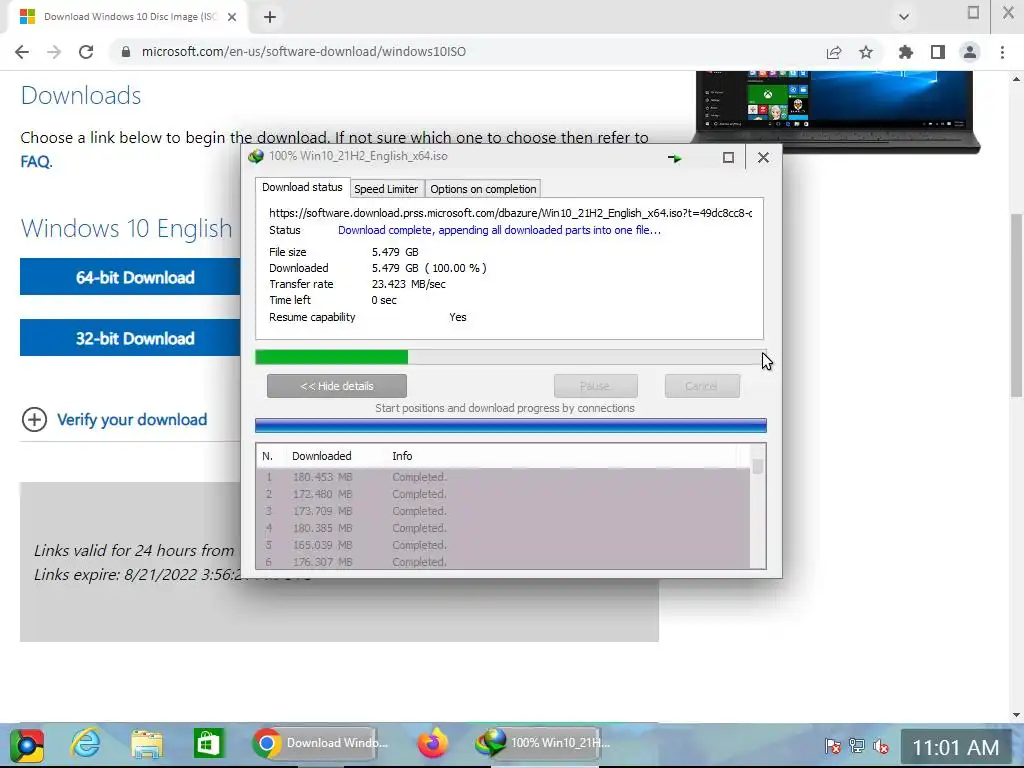
Task: Click the Cancel button
Action: click(702, 386)
